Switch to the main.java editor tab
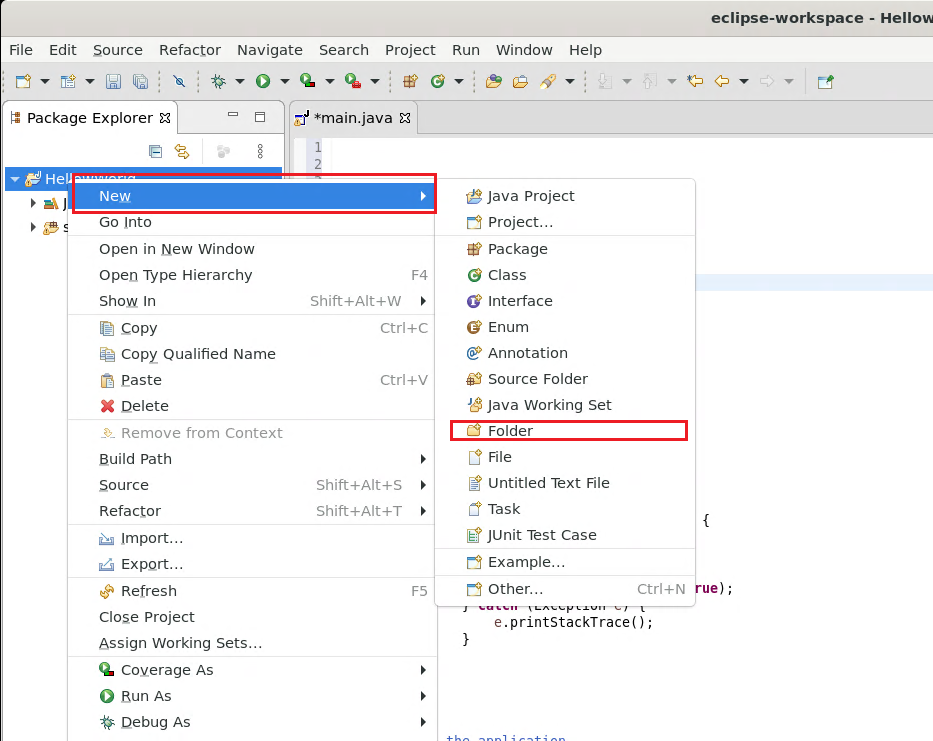 352,118
